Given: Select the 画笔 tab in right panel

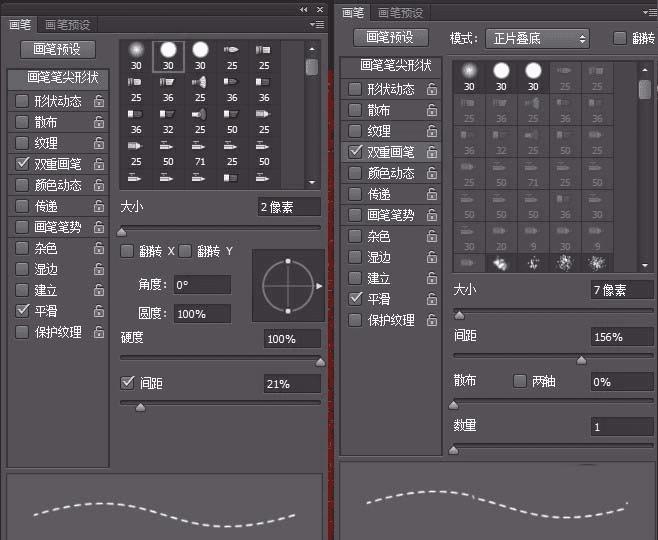Looking at the screenshot, I should [x=352, y=13].
